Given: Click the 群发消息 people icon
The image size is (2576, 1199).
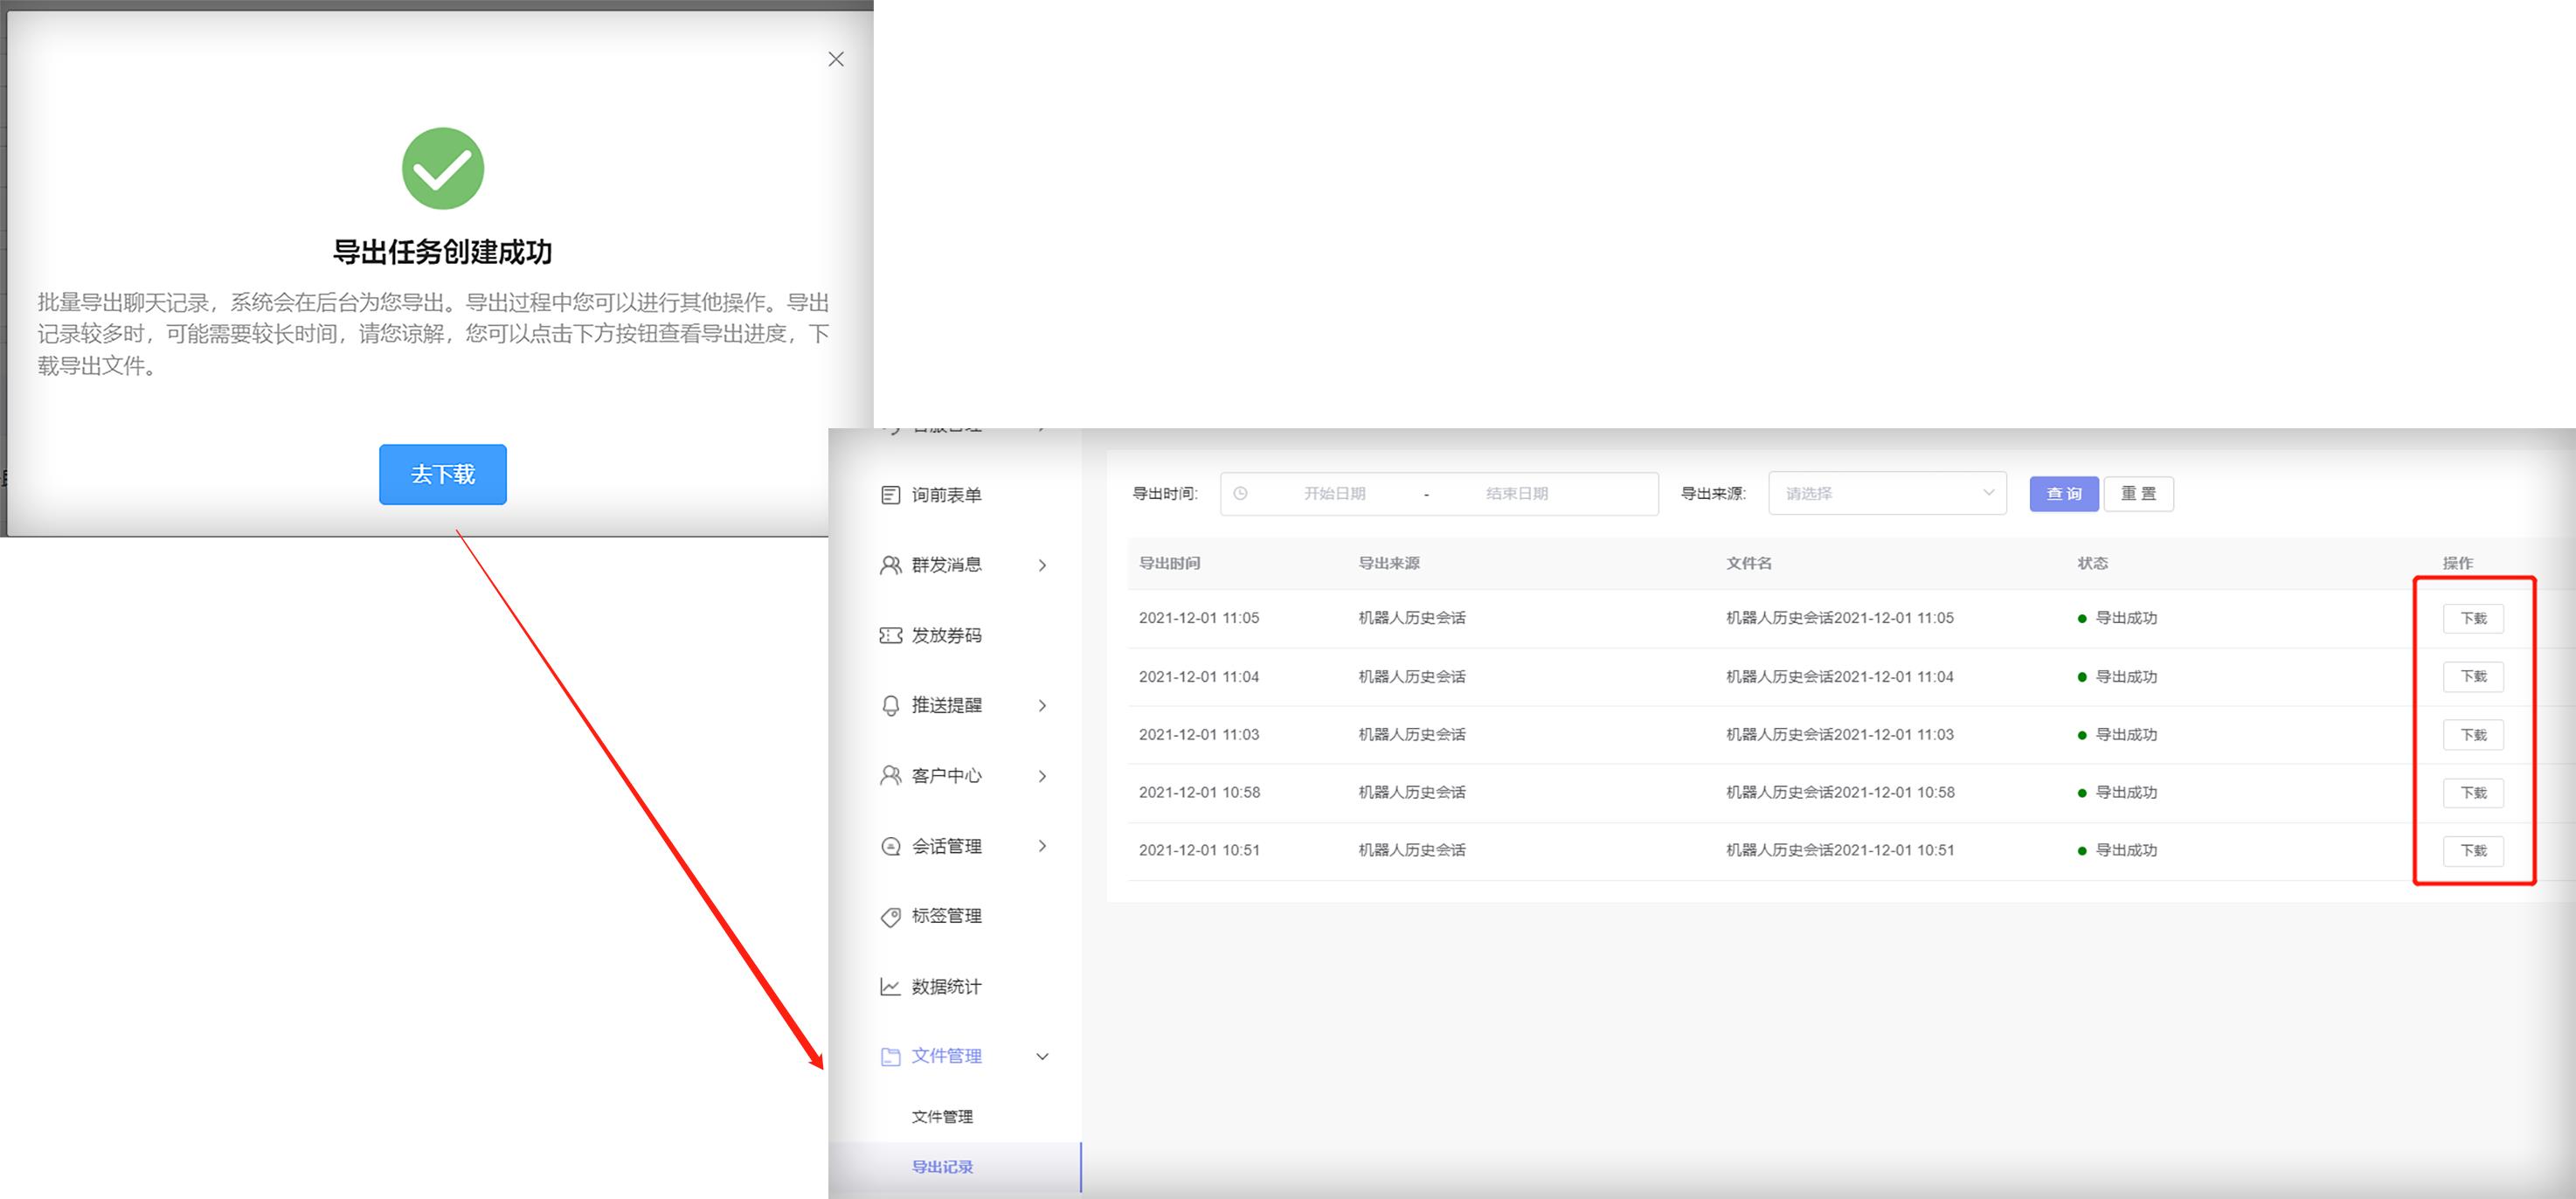Looking at the screenshot, I should point(890,565).
